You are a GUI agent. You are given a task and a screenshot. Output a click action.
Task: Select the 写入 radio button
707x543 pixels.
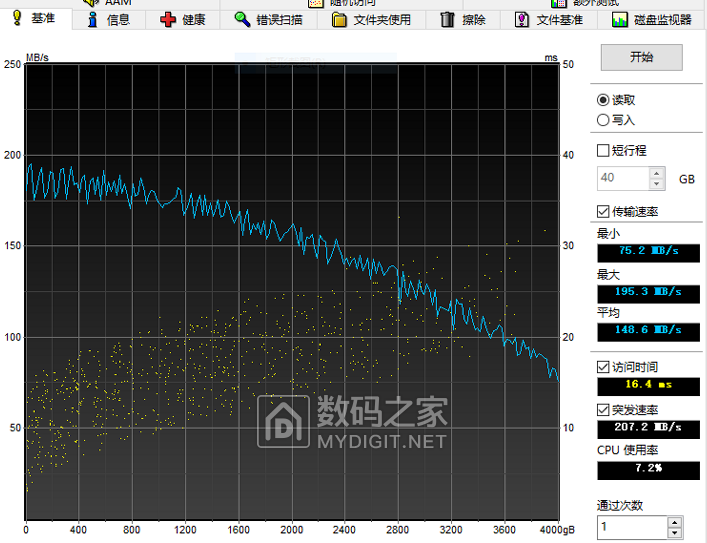[603, 120]
